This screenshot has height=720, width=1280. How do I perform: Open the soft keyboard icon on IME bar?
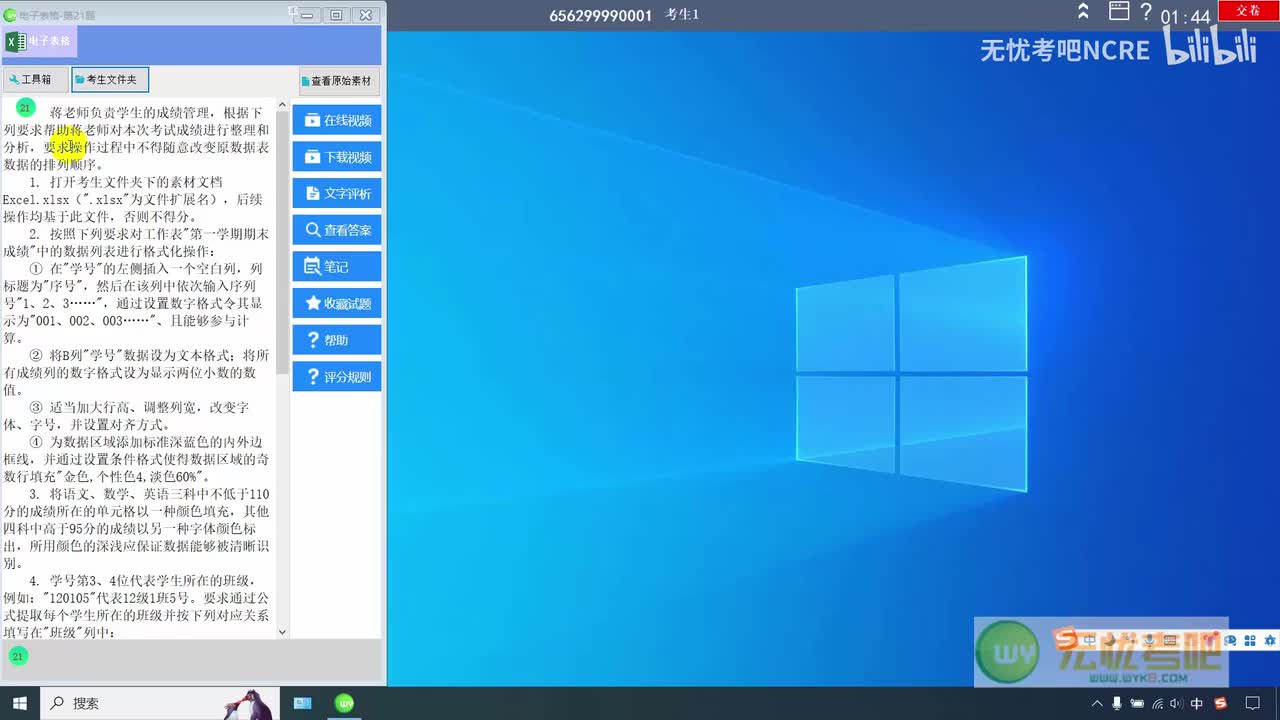[x=1169, y=640]
